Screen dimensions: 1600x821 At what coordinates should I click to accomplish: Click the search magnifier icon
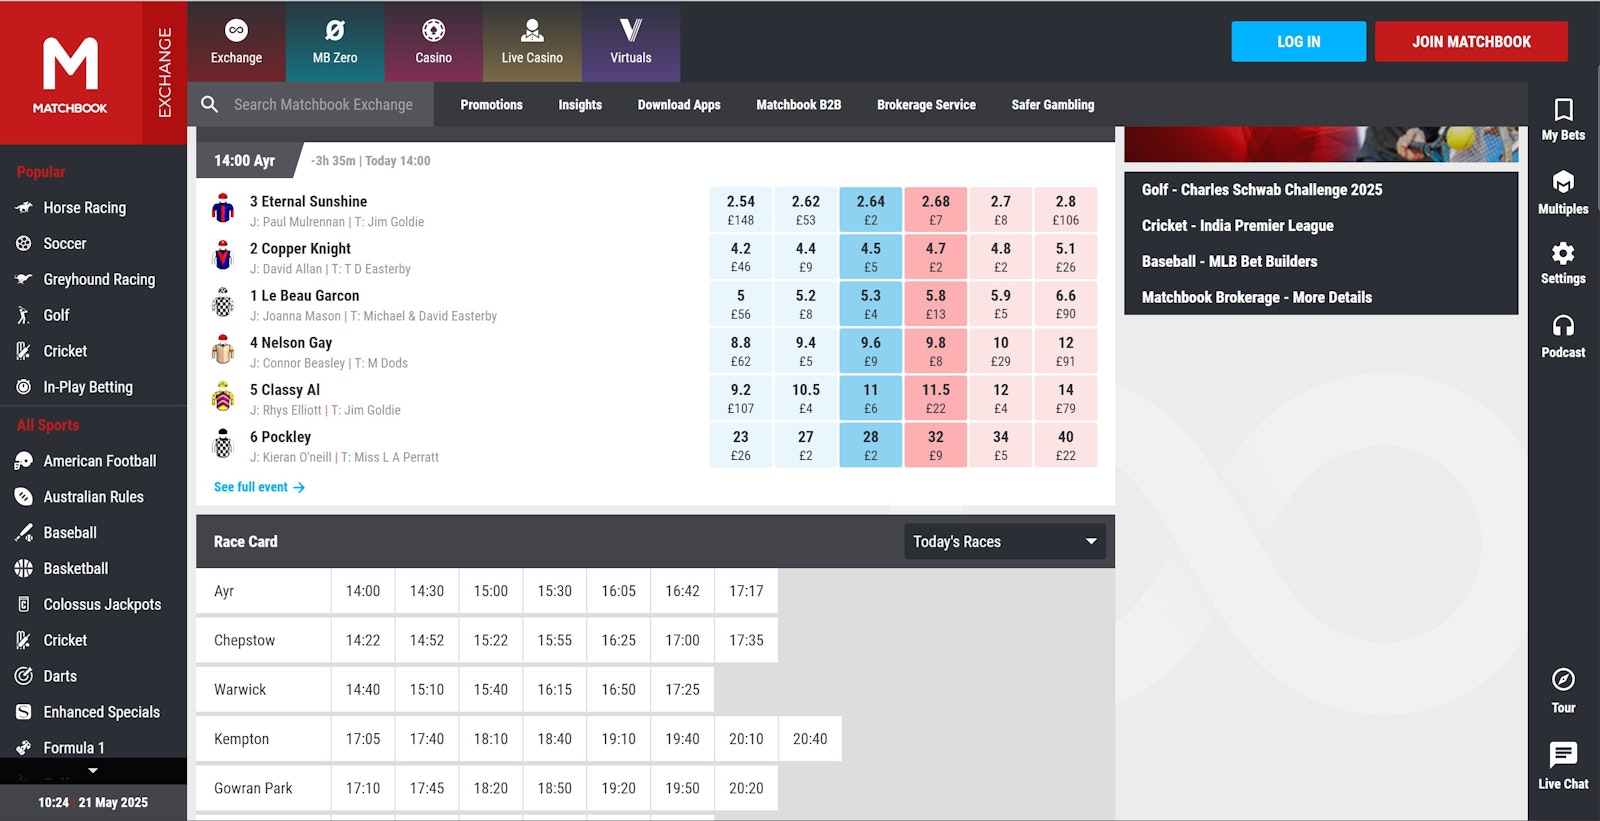(x=210, y=104)
